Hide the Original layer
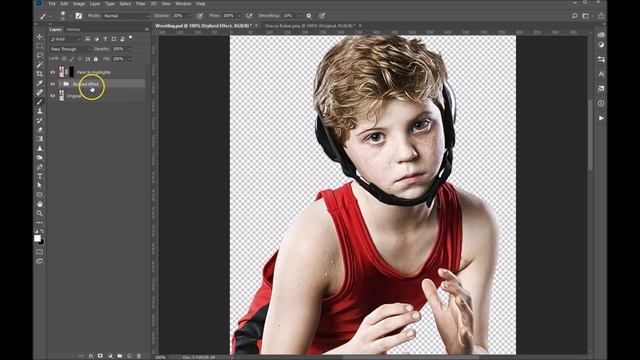Viewport: 640px width, 360px height. pos(53,96)
